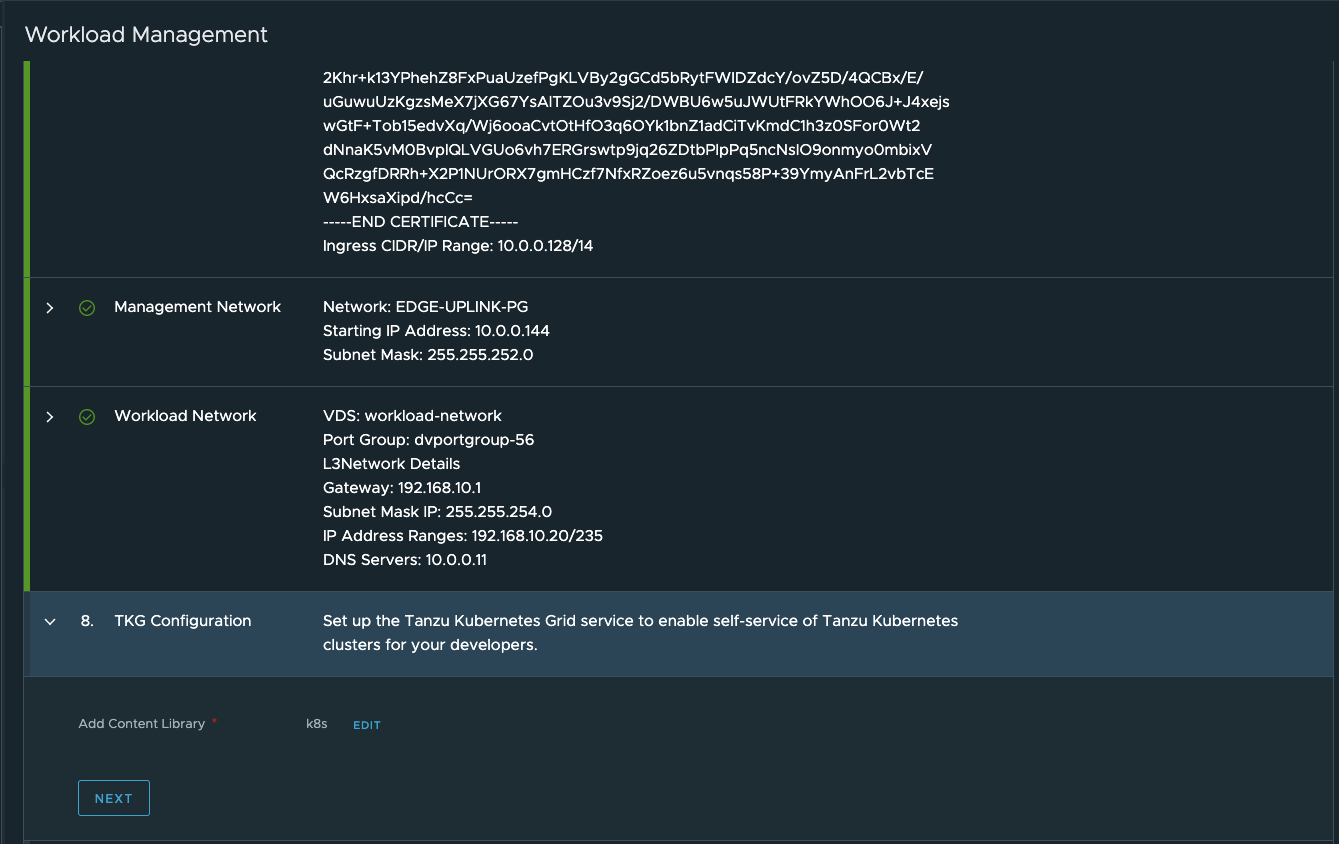Click the Ingress CIDR/IP Range line
This screenshot has height=844, width=1339.
coord(458,246)
